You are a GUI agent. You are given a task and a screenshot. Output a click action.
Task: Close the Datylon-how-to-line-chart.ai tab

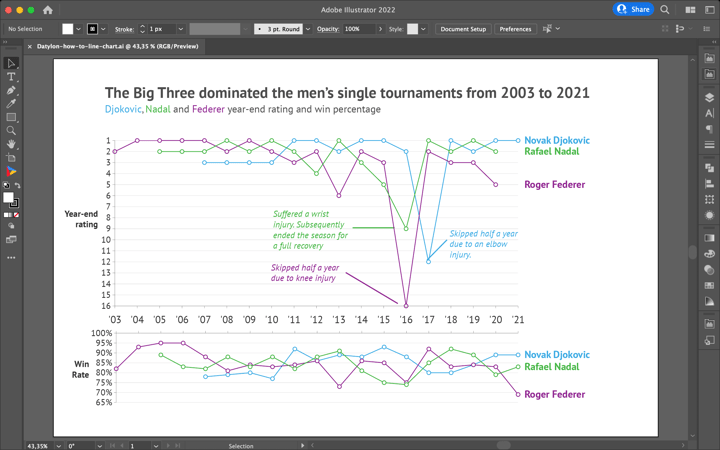(30, 46)
